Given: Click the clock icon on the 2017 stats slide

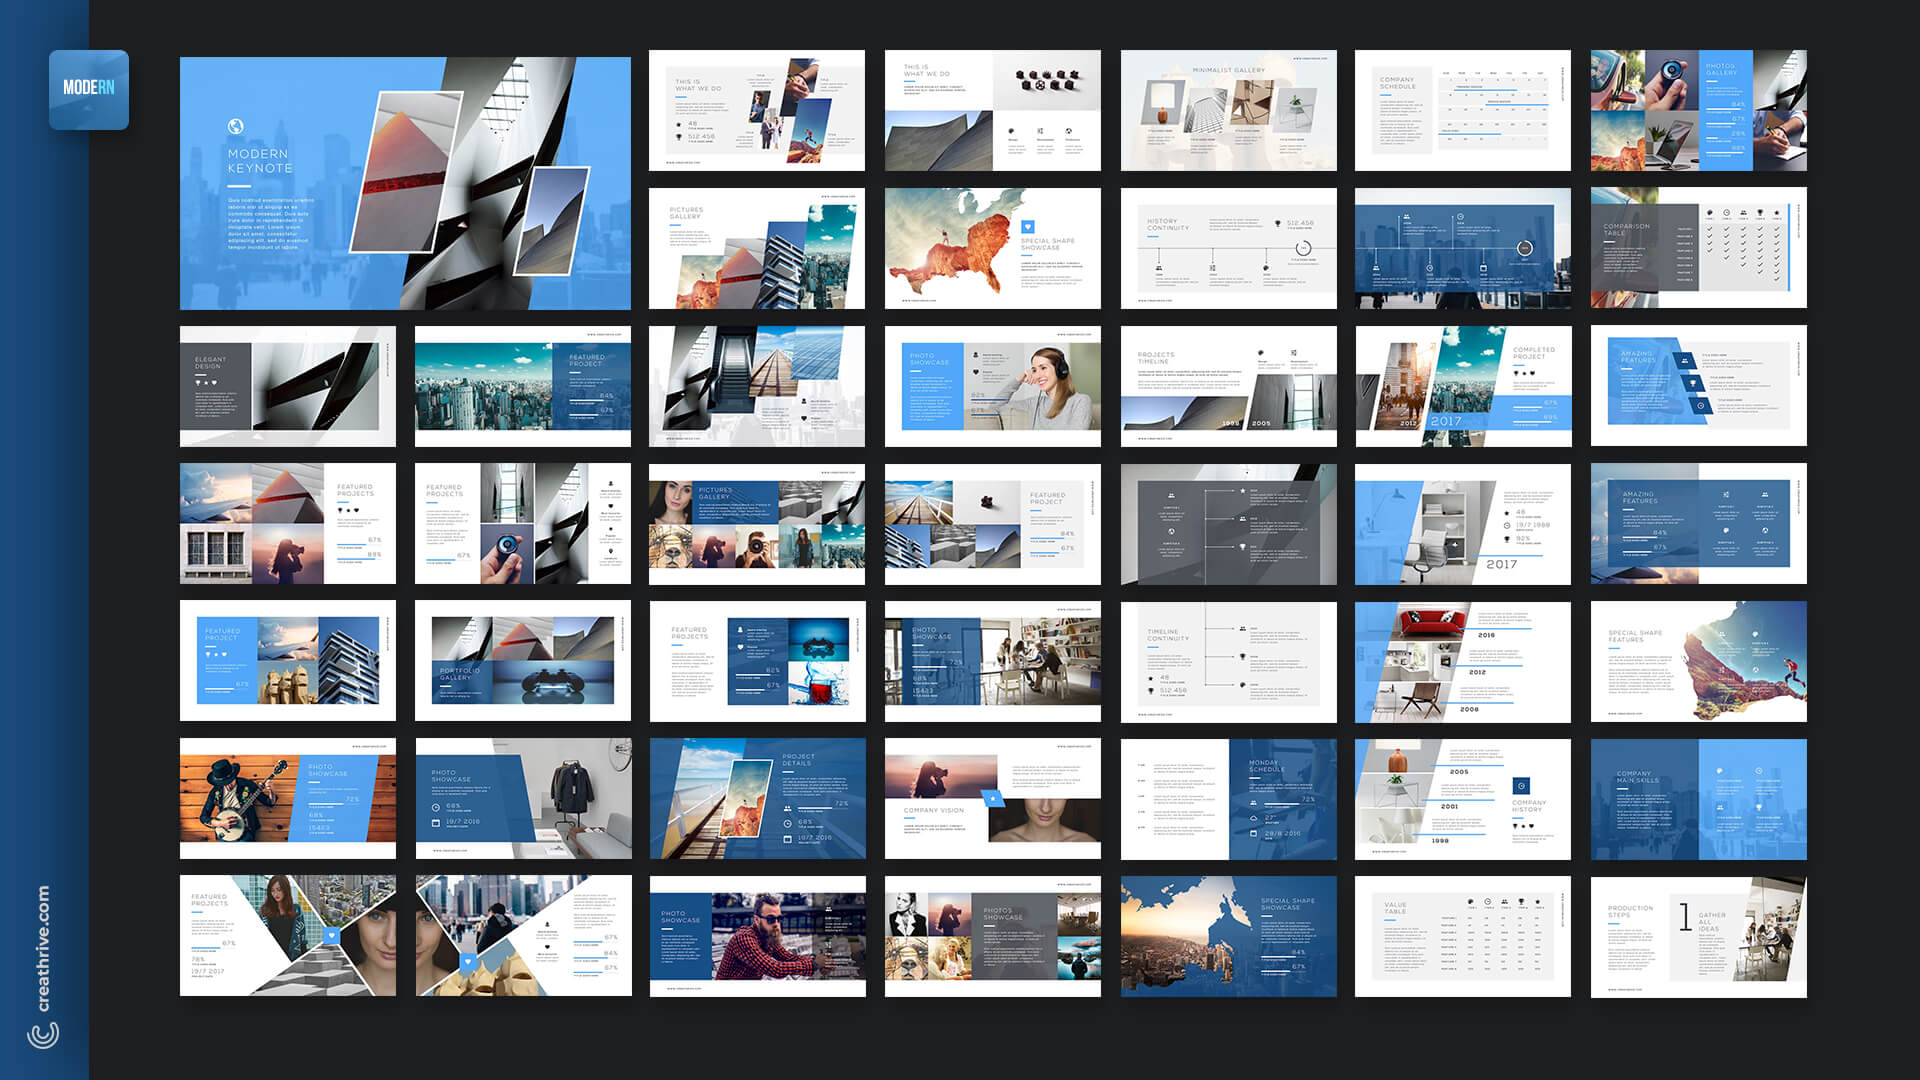Looking at the screenshot, I should pos(1506,526).
